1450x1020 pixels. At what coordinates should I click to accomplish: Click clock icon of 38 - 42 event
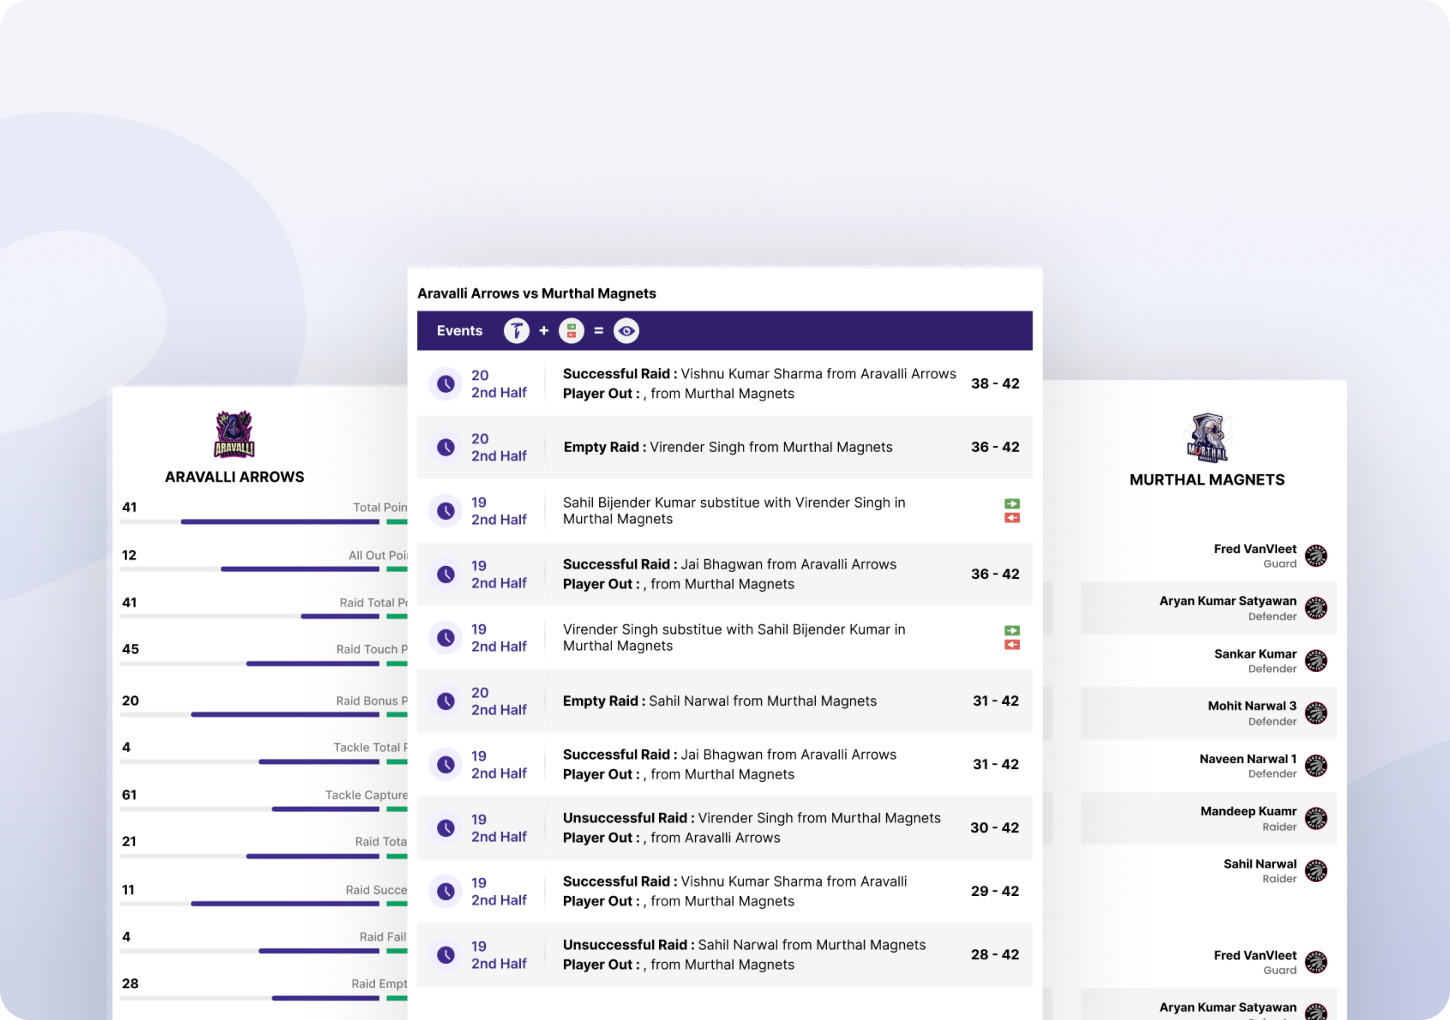tap(446, 384)
